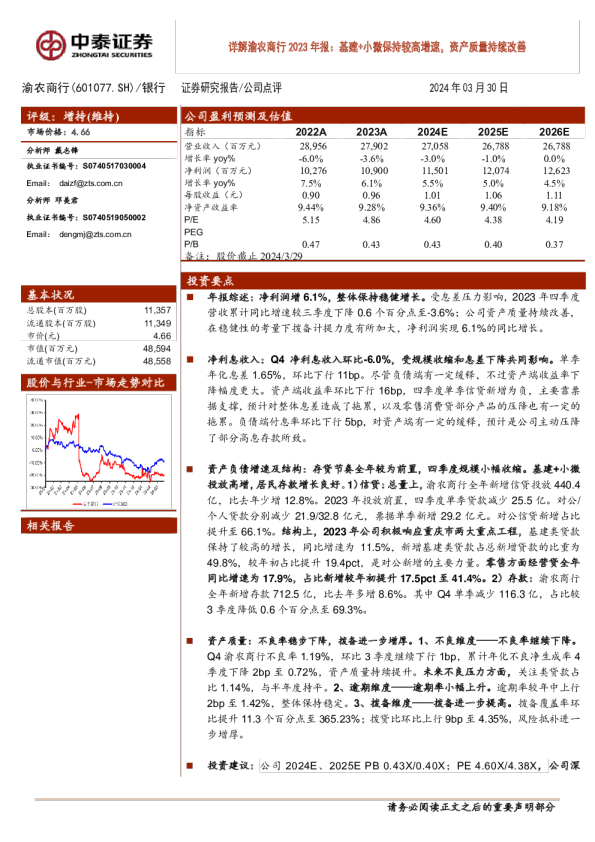Click the email dengmj@zts.com.cn
This screenshot has height=842, width=595.
pos(95,234)
